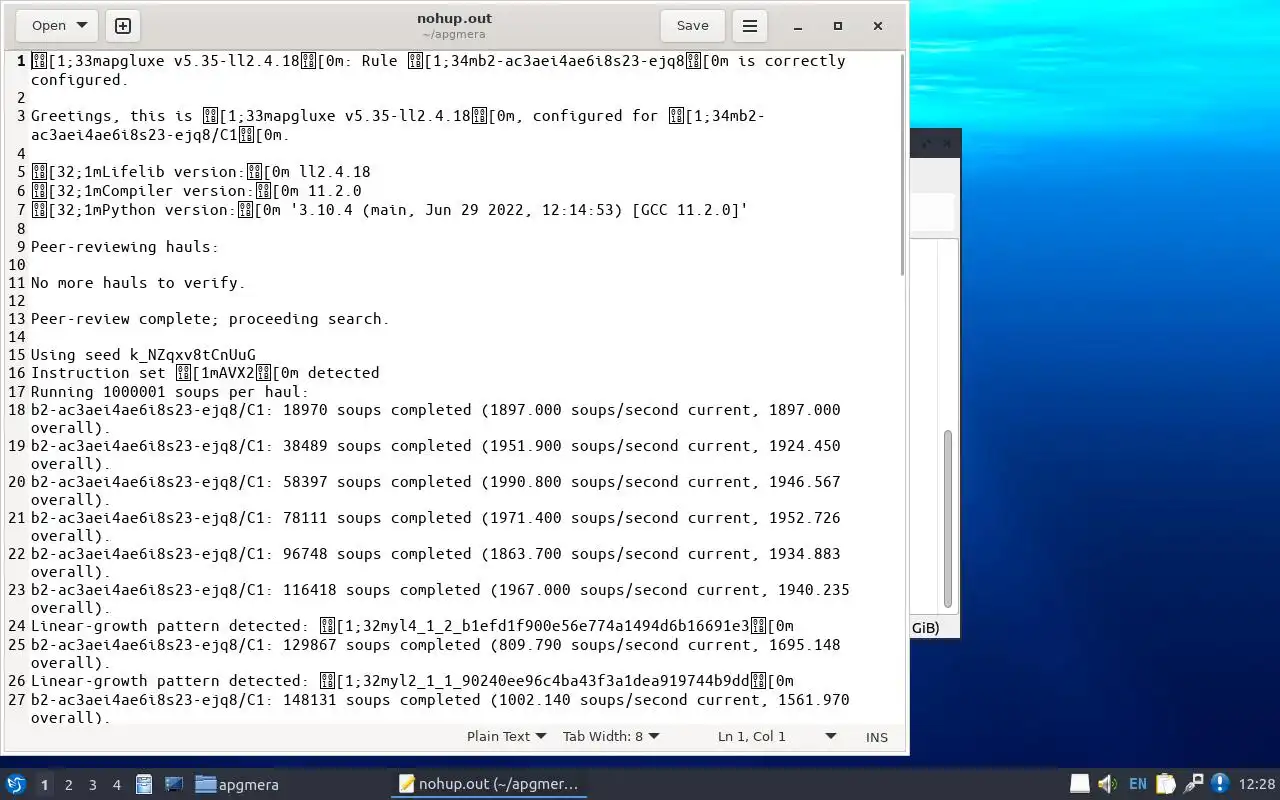The image size is (1280, 800).
Task: Click the editor vertical scrollbar
Action: pyautogui.click(x=903, y=165)
